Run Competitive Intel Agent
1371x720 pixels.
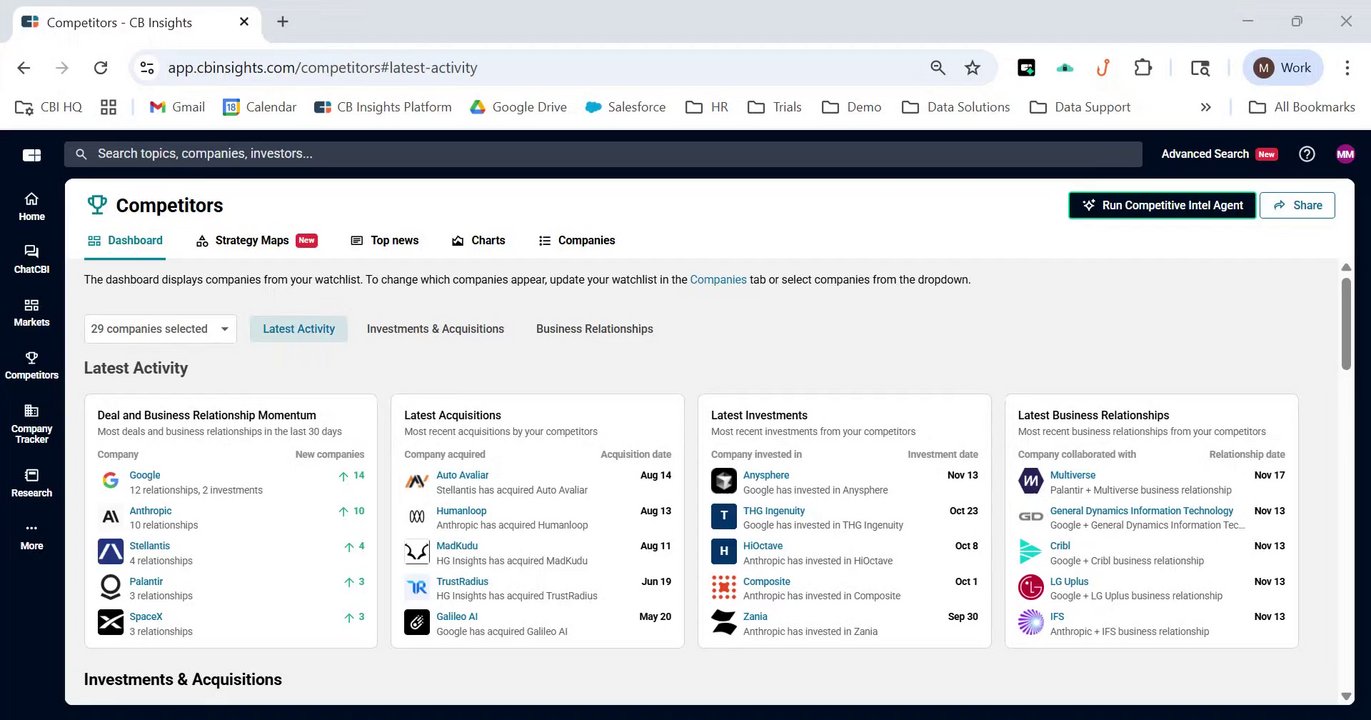[x=1162, y=205]
